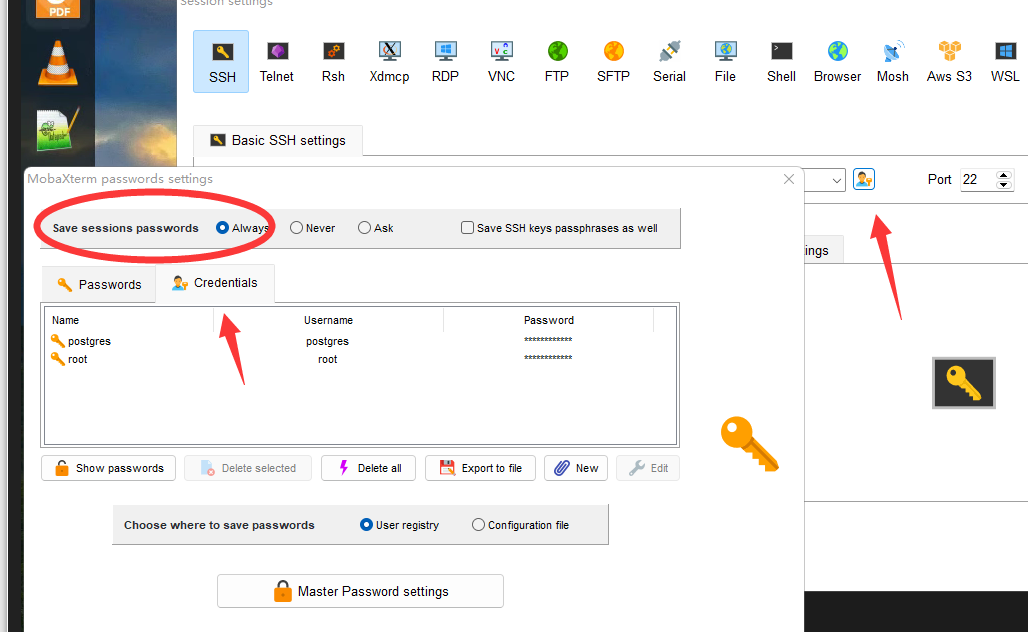This screenshot has height=632, width=1028.
Task: Launch VLC media player from desktop
Action: (58, 63)
